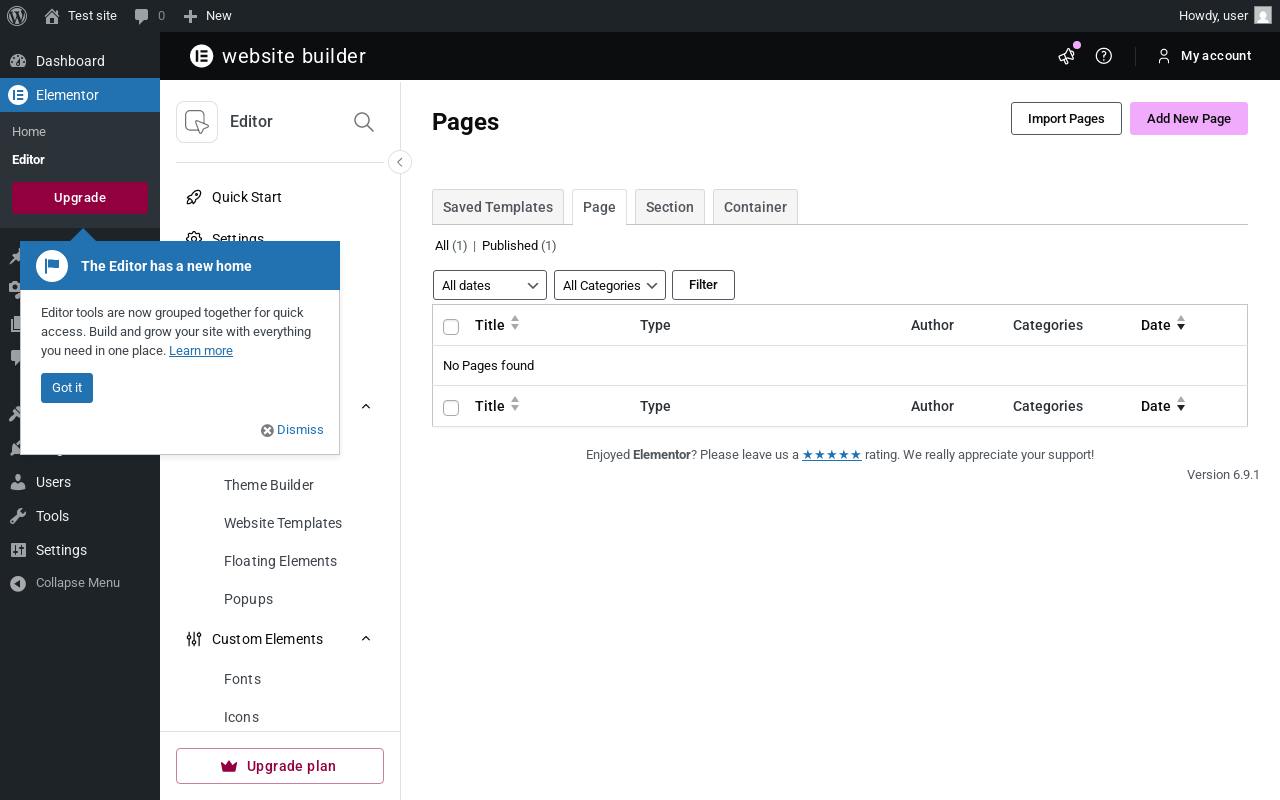Check the select-all checkbox in table header

pyautogui.click(x=451, y=327)
